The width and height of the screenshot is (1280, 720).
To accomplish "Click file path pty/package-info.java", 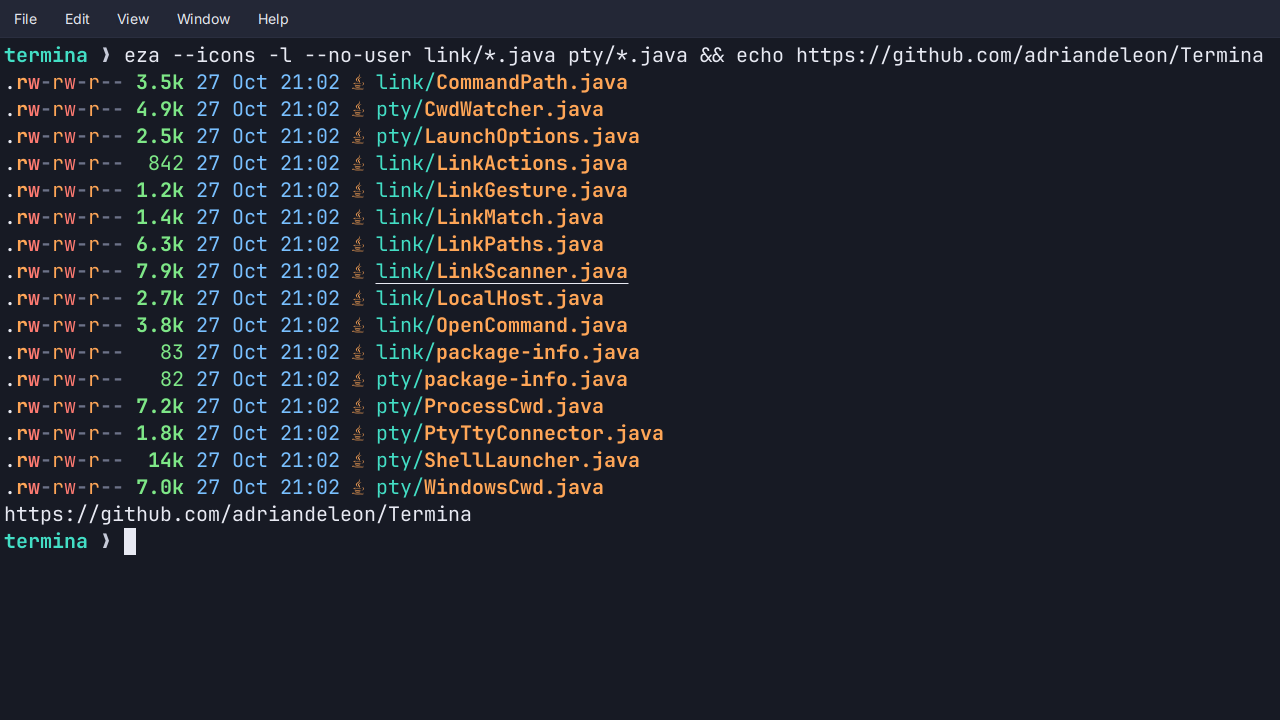I will [502, 379].
